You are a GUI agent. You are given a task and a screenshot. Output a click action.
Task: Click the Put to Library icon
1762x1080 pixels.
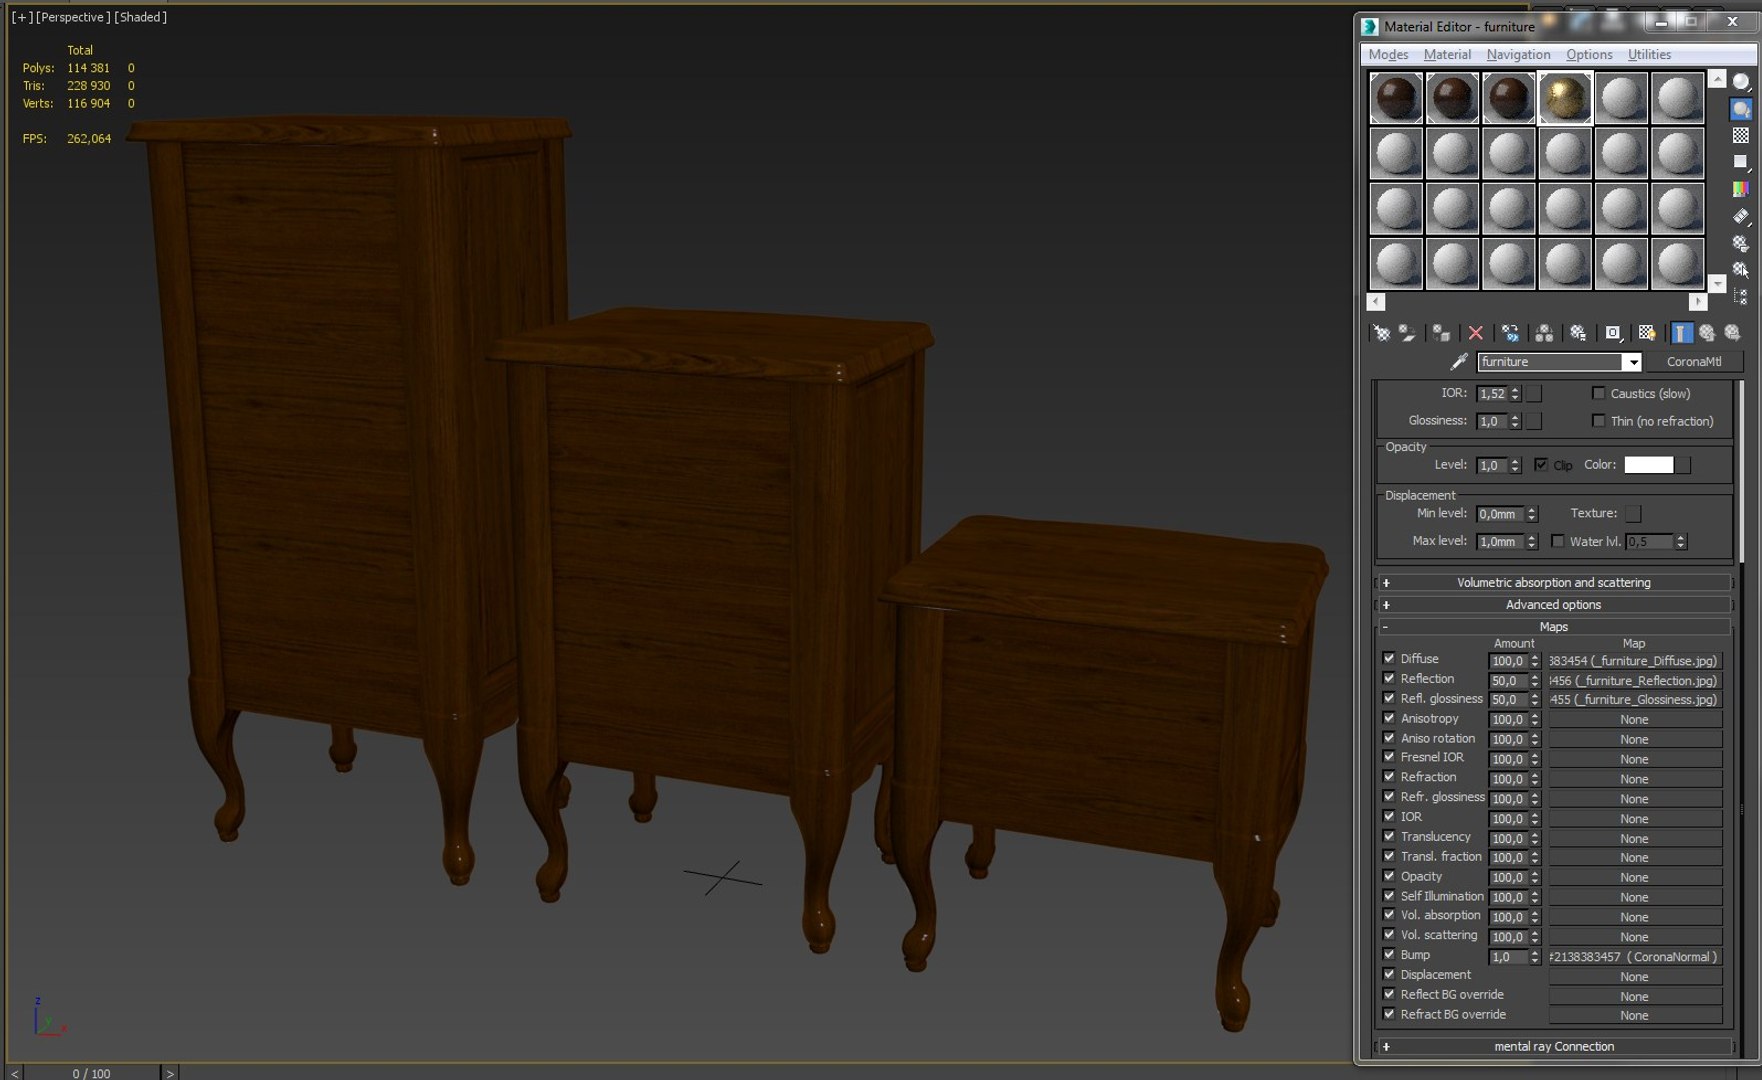1578,333
